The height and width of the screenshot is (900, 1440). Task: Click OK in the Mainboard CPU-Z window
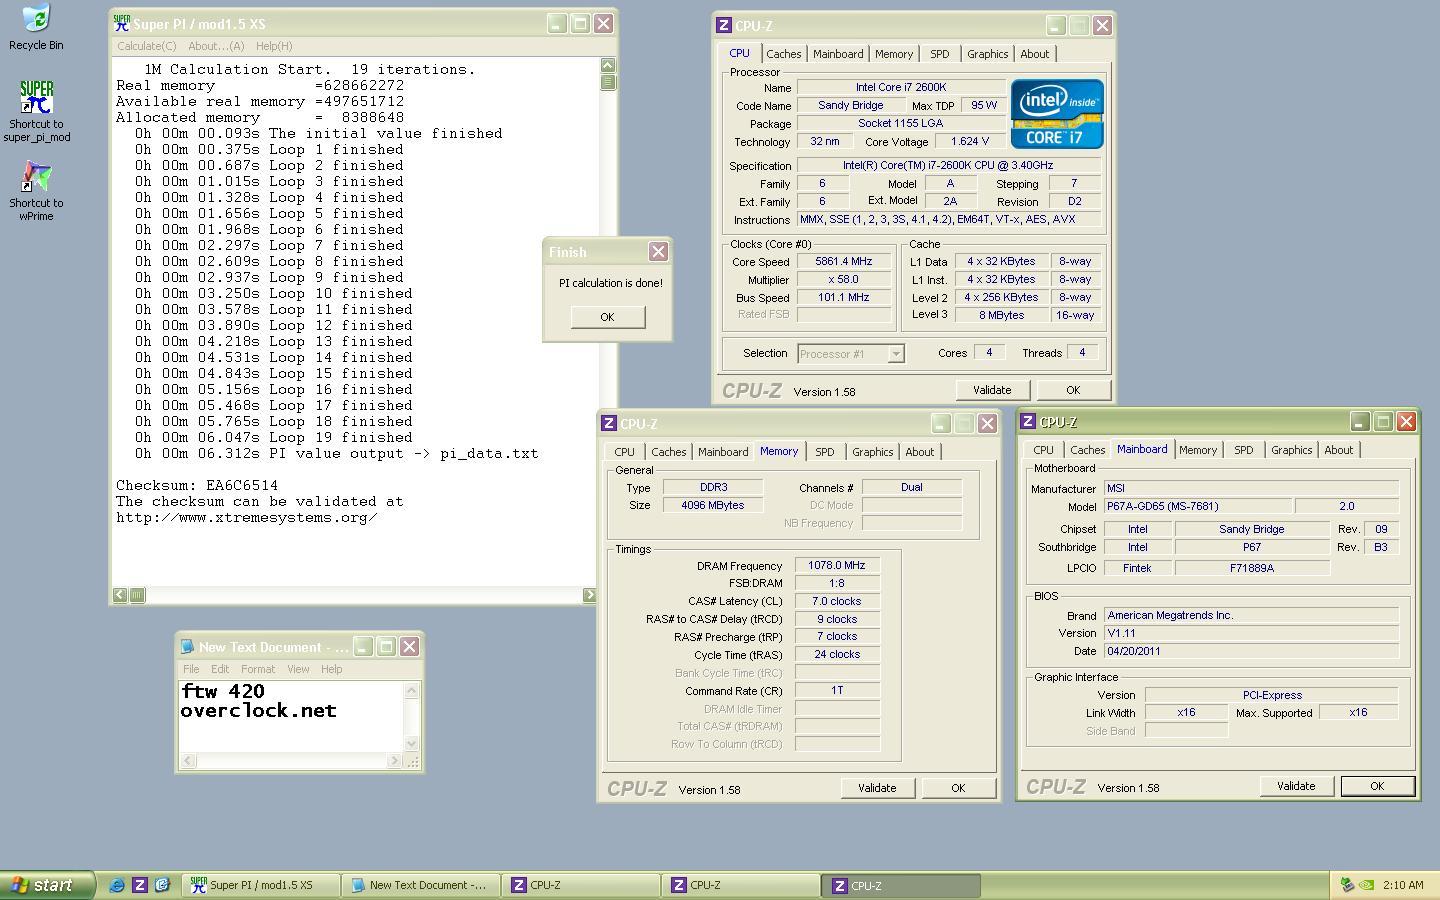click(1377, 786)
